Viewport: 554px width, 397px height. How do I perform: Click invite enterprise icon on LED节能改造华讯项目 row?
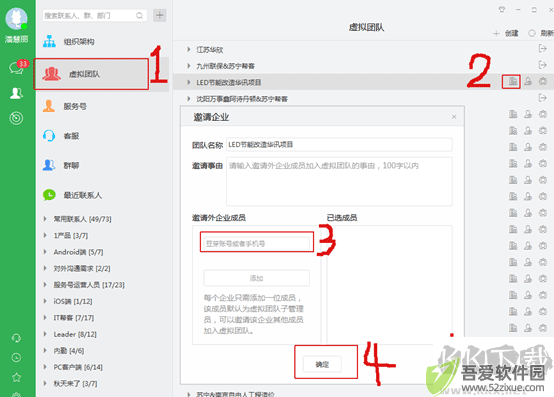(513, 82)
